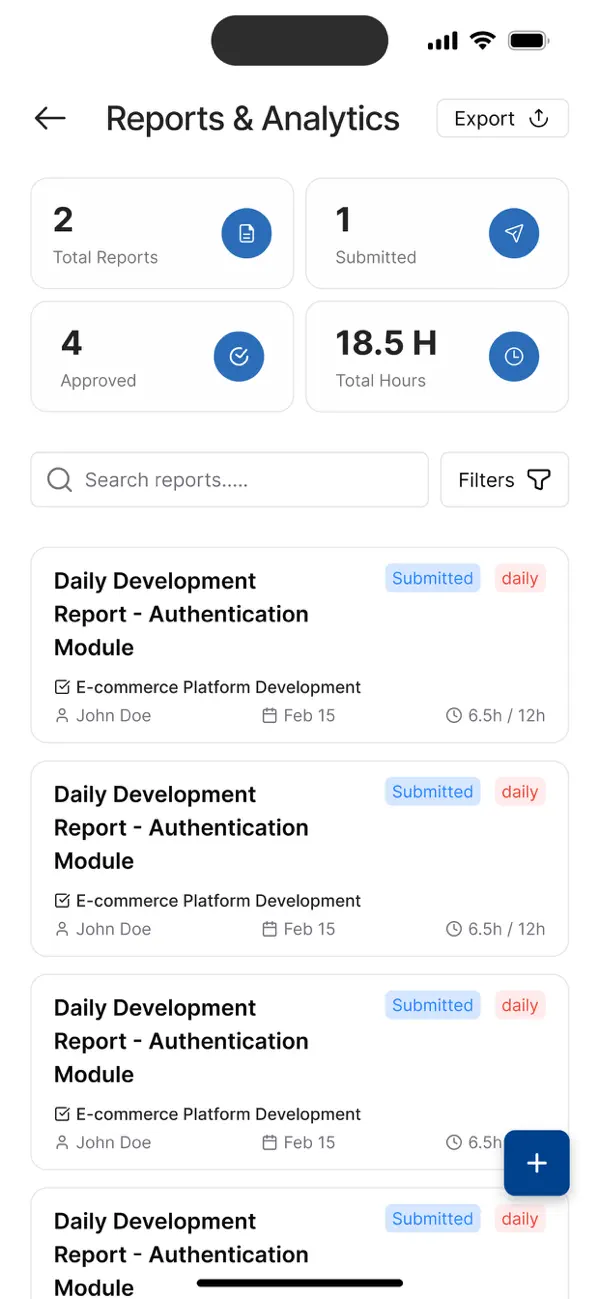
Task: Tap the person icon on third report card
Action: click(x=62, y=1143)
